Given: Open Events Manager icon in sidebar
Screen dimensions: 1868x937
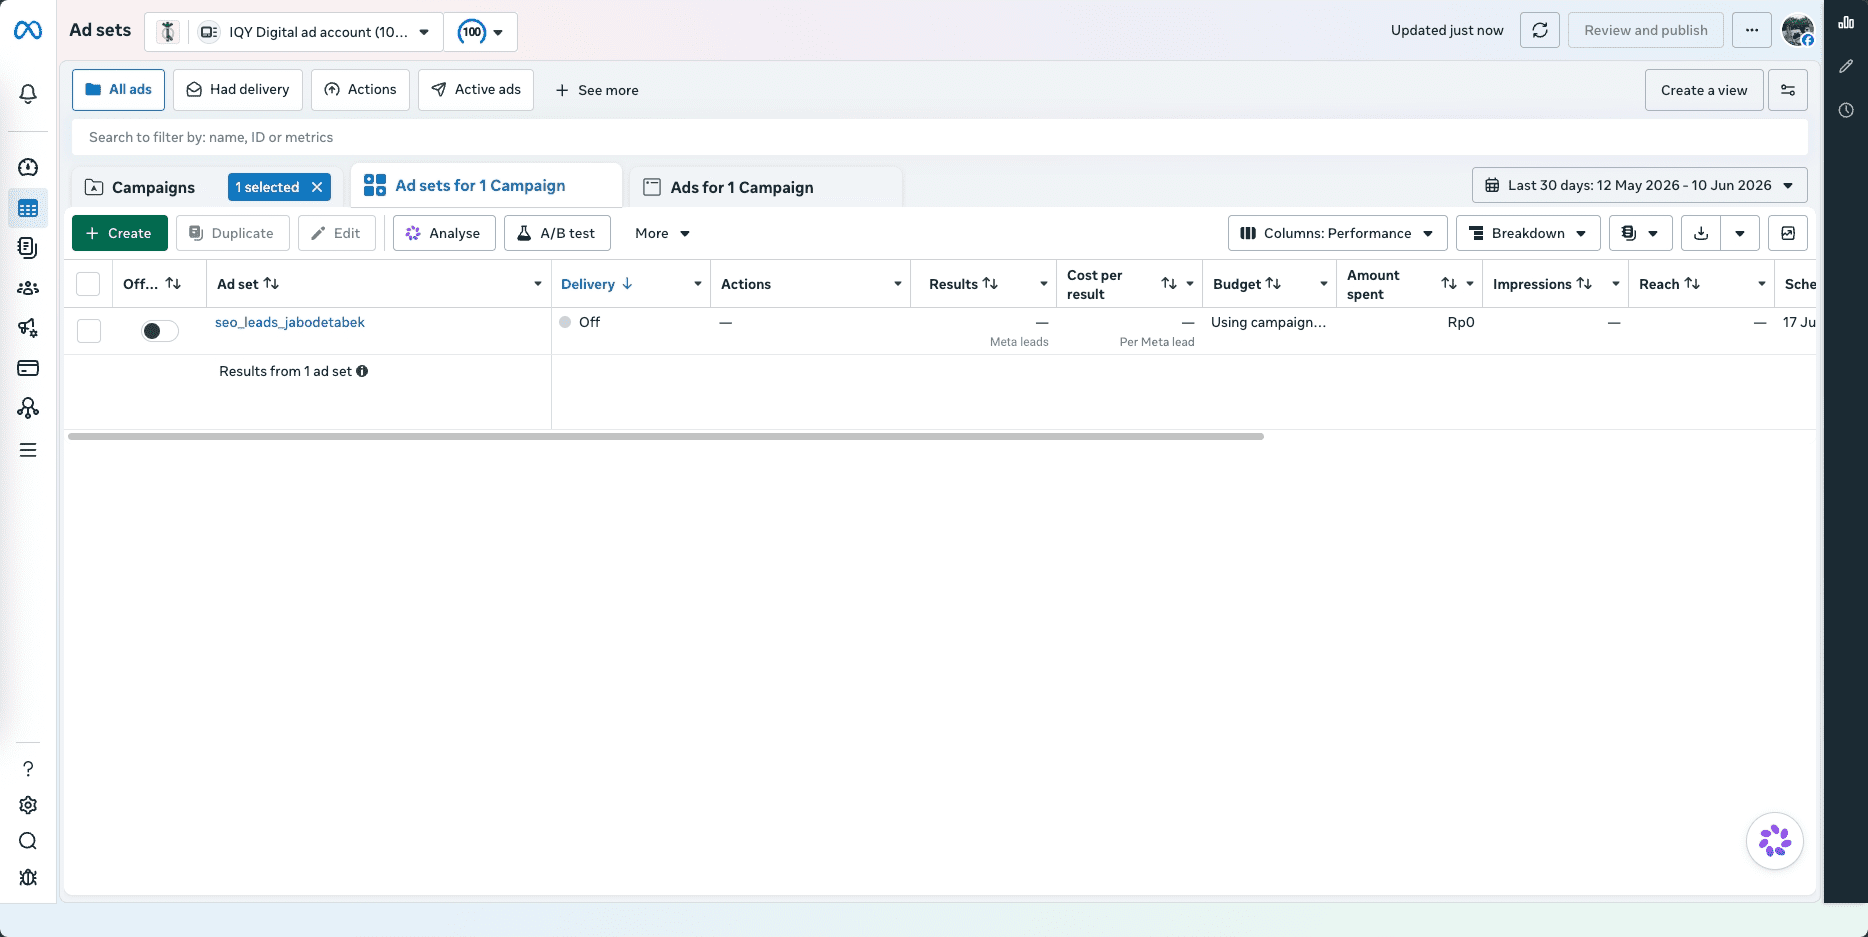Looking at the screenshot, I should point(28,408).
